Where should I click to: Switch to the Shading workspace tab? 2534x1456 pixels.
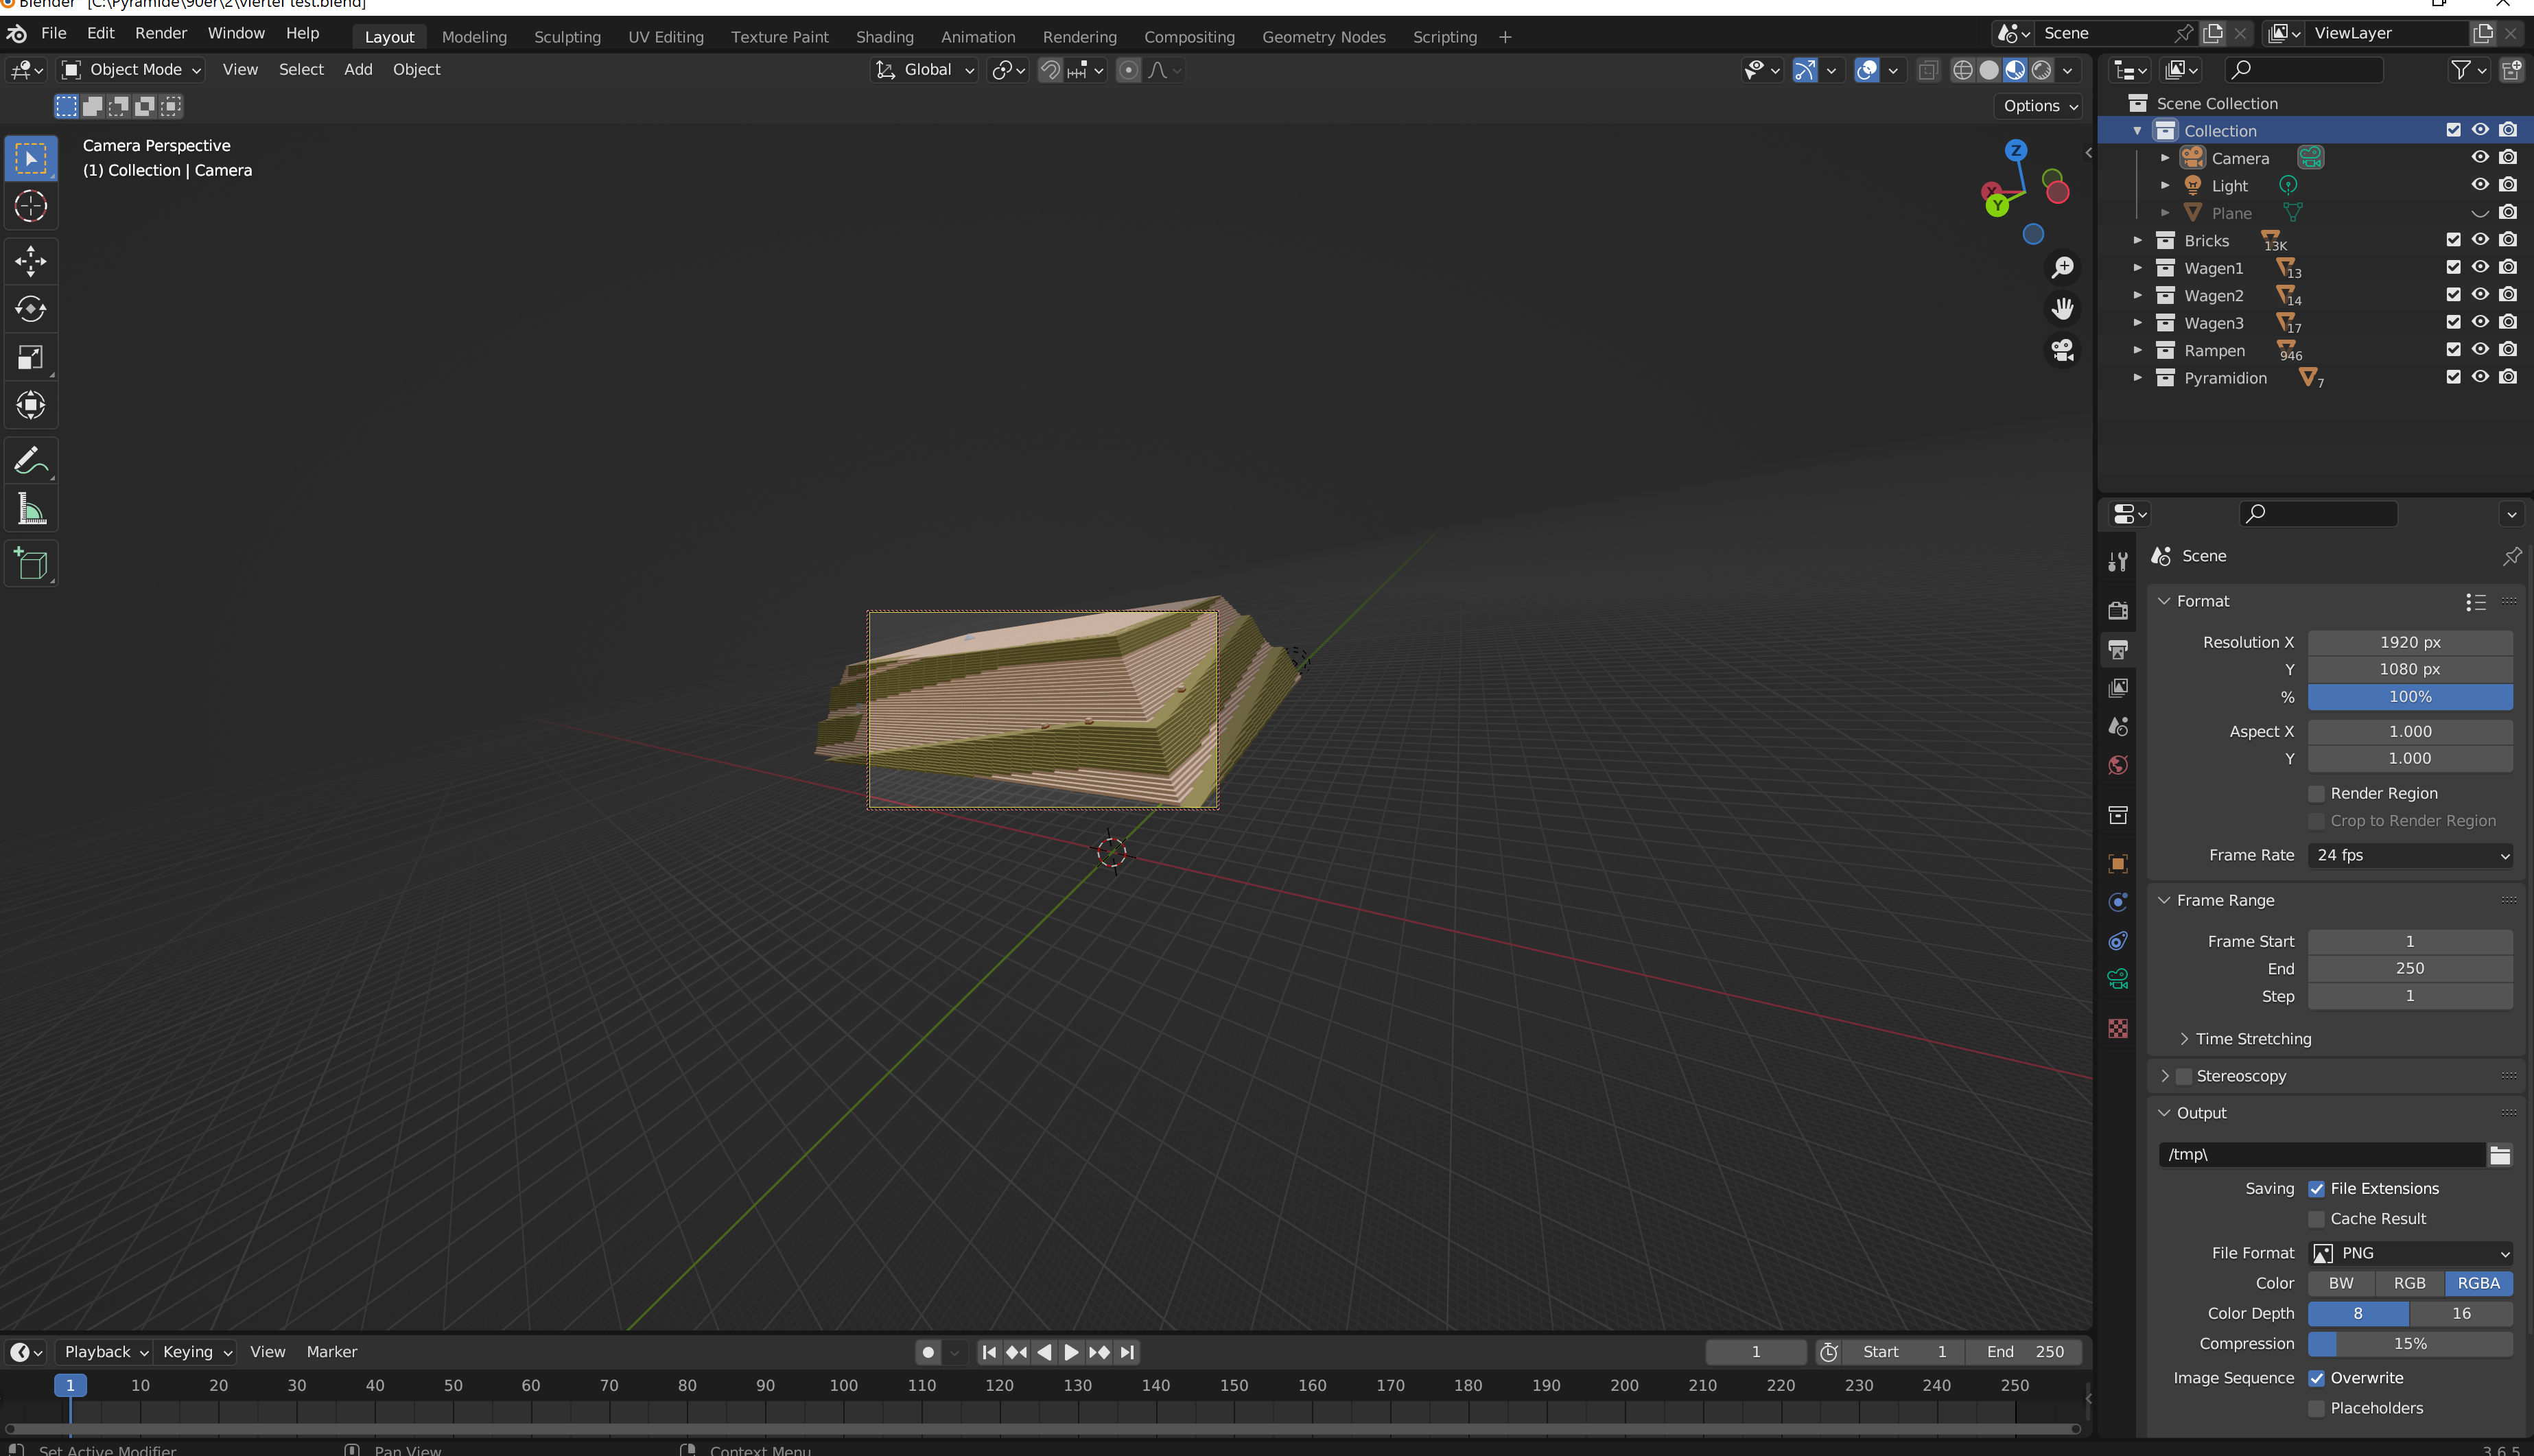point(884,37)
